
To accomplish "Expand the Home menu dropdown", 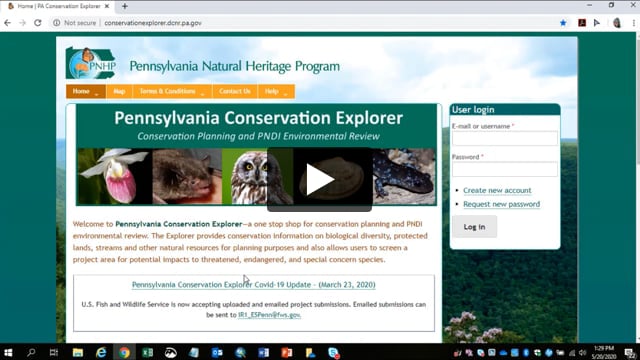I will click(x=86, y=91).
